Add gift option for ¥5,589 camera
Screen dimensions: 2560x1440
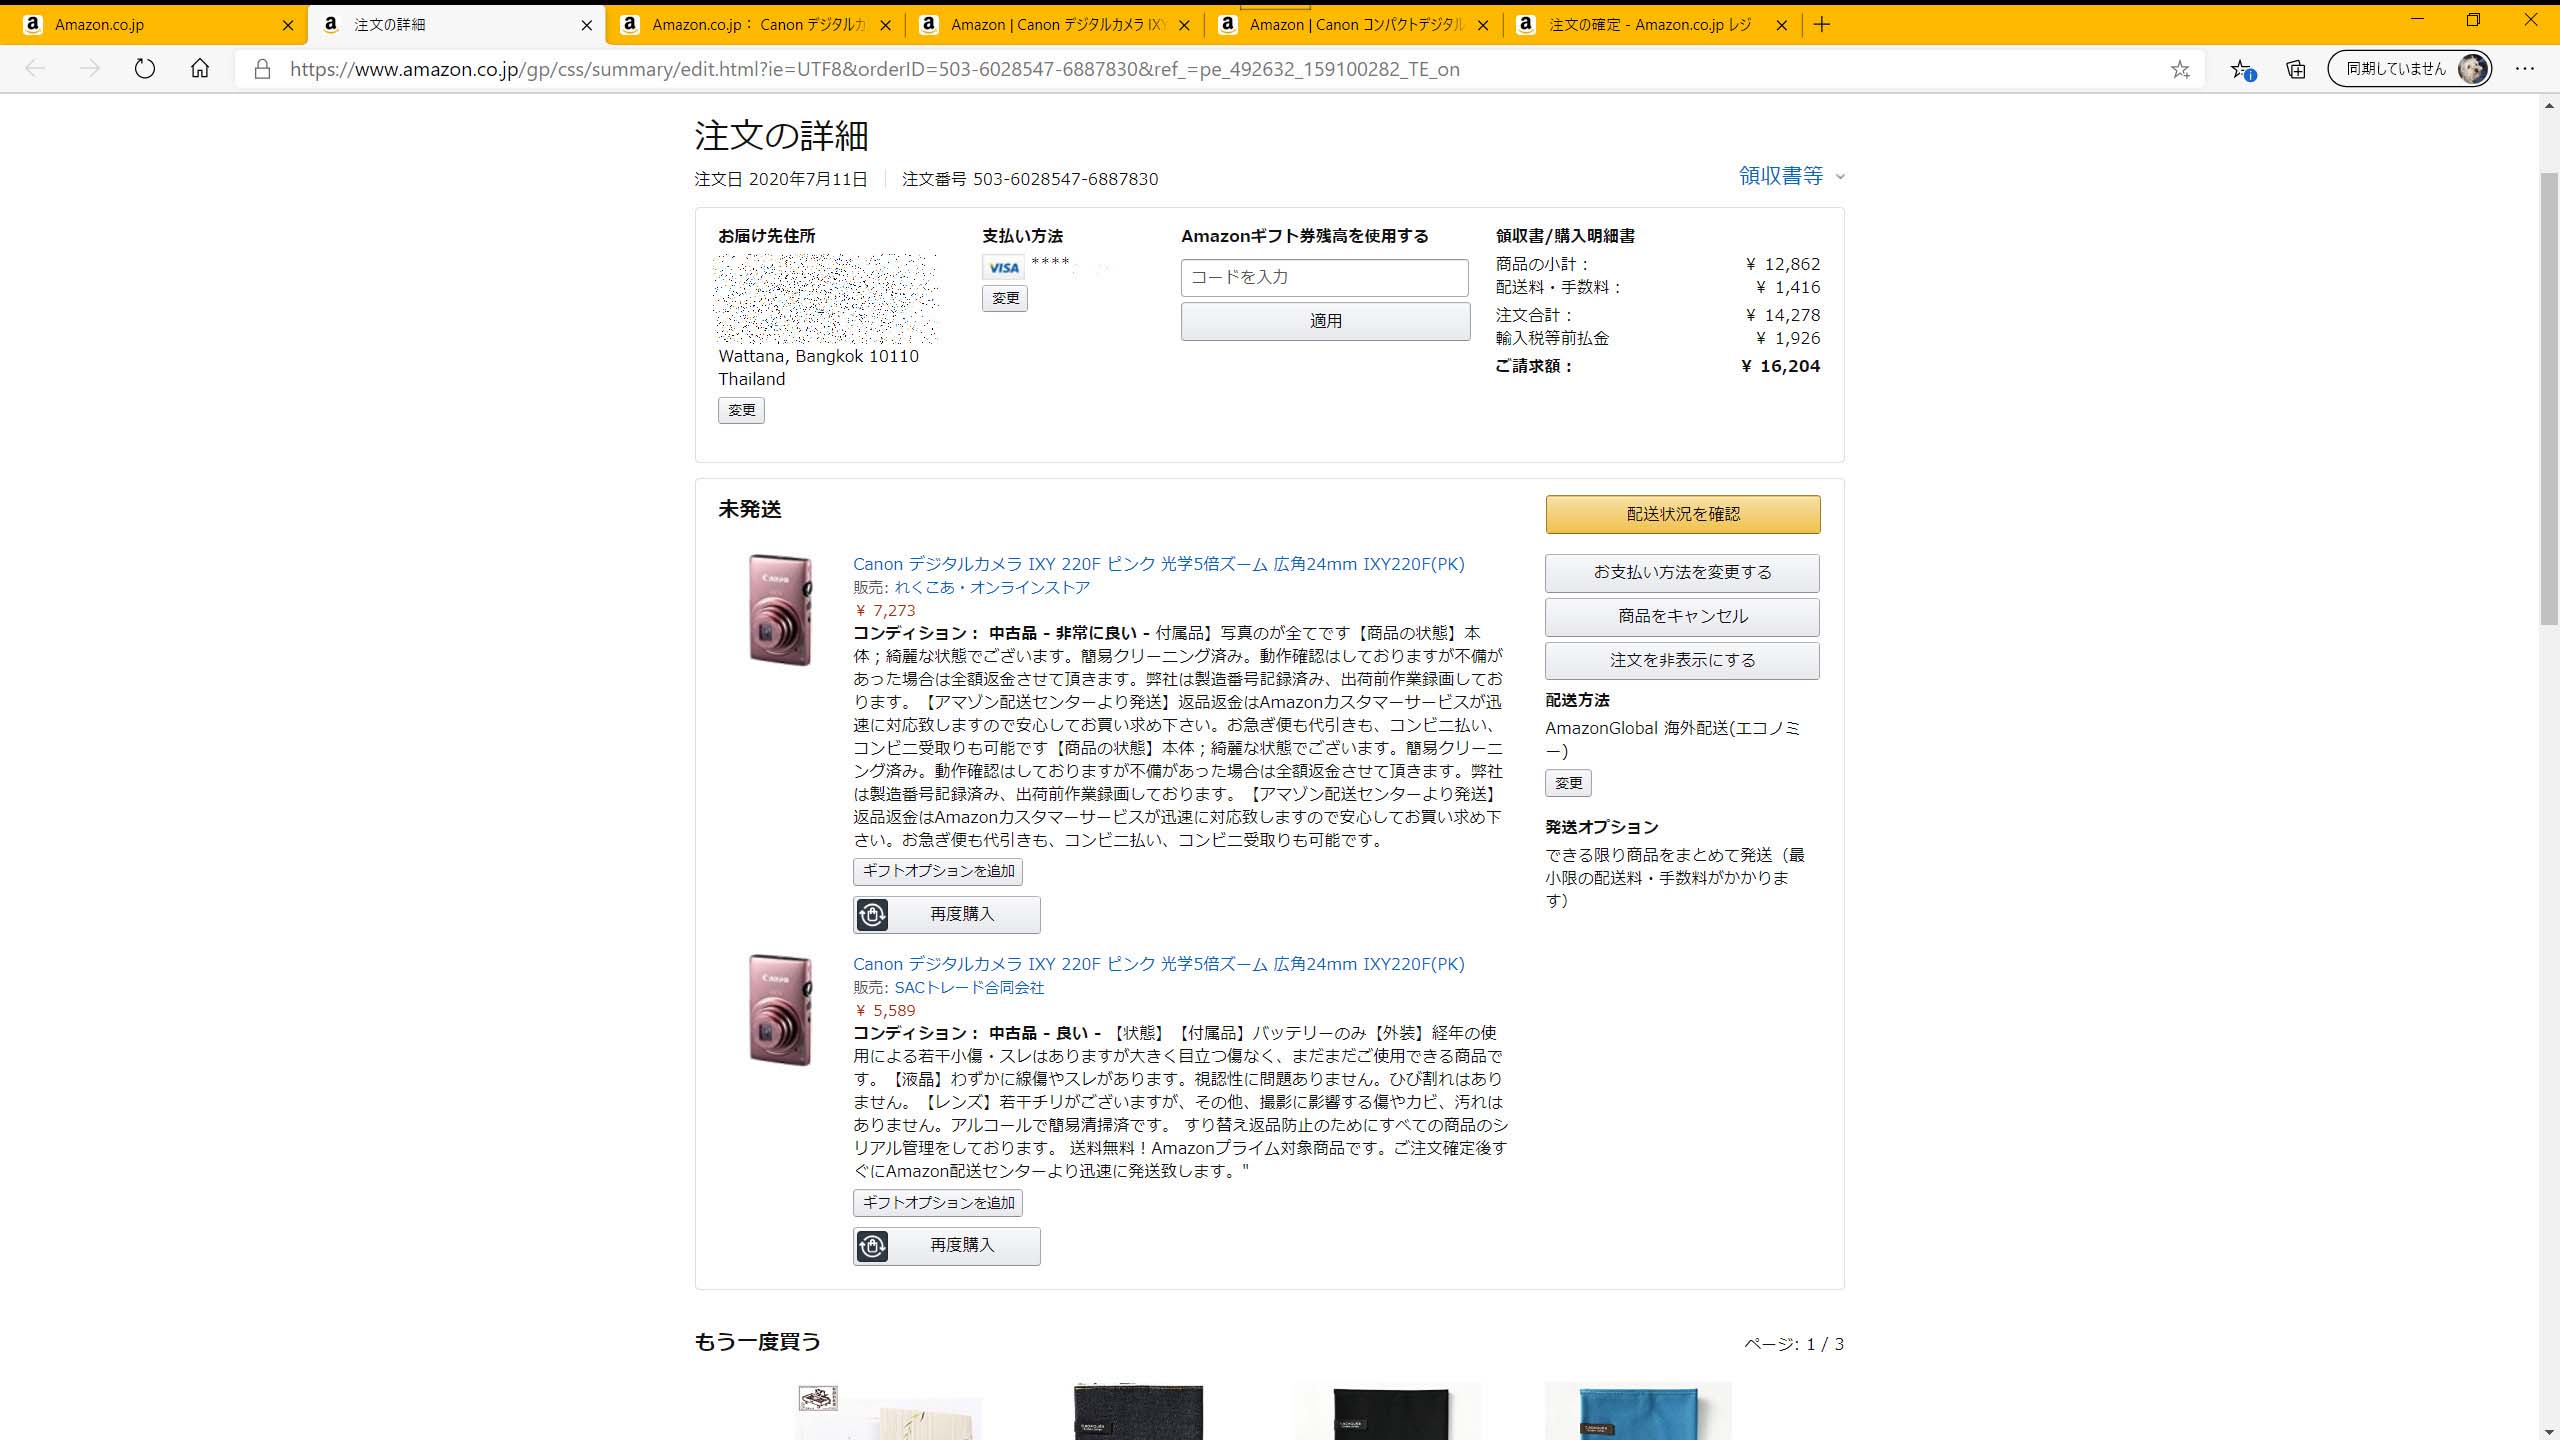tap(938, 1203)
